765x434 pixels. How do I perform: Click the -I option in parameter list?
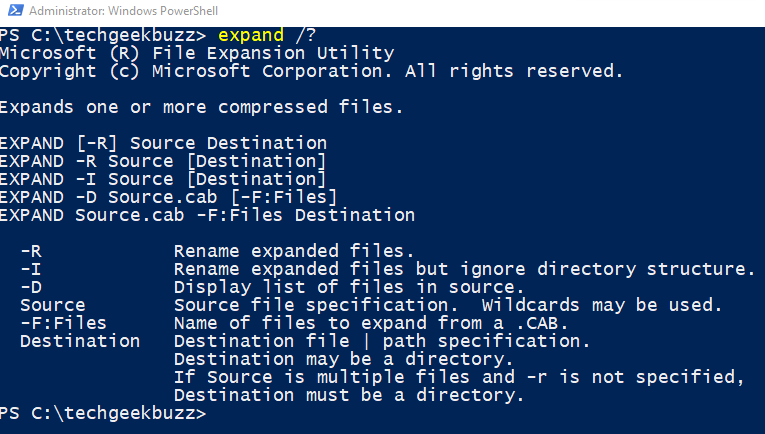(31, 270)
